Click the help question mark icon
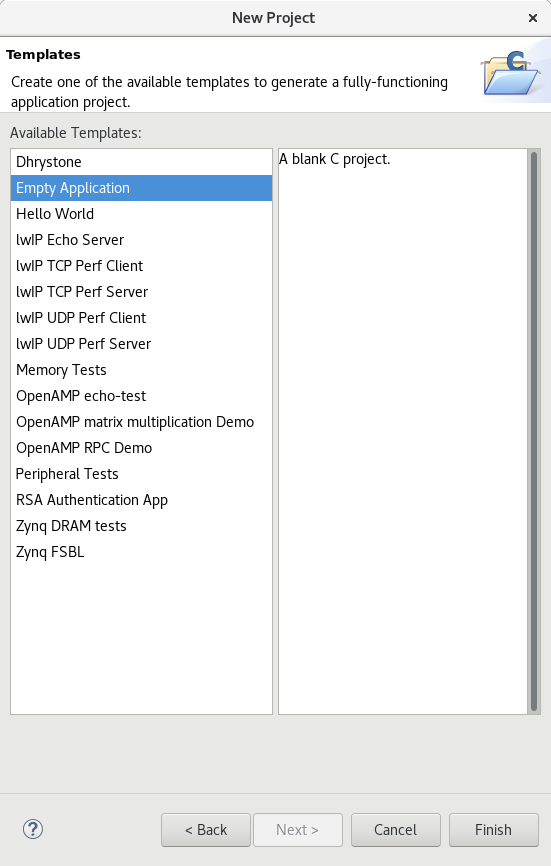 33,829
